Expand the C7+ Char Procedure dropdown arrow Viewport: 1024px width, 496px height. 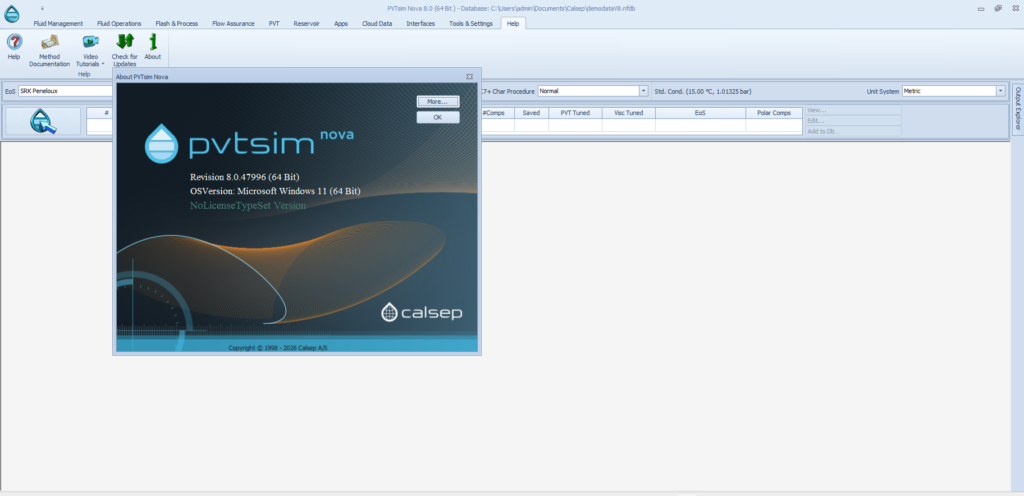[x=643, y=91]
